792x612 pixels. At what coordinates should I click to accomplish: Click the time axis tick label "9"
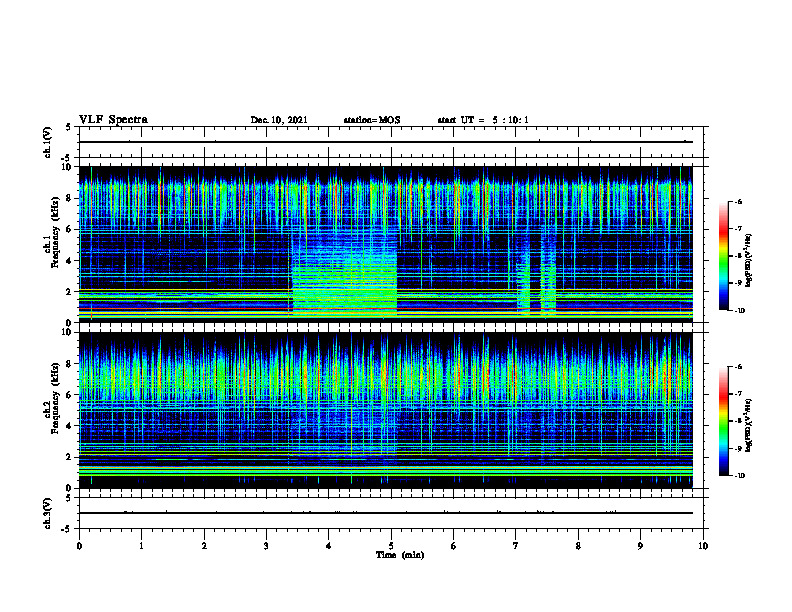coord(640,546)
